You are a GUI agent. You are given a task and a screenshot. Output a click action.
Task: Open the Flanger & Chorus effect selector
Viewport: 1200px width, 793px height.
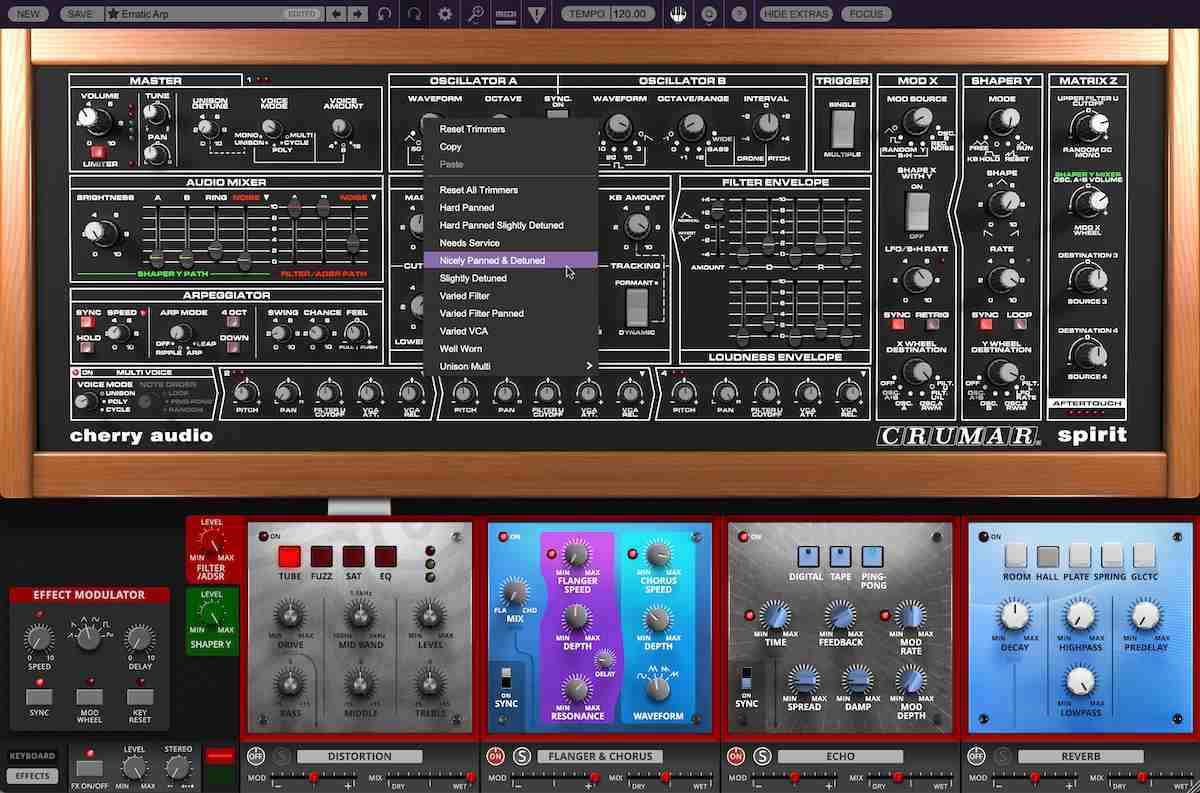(x=600, y=756)
